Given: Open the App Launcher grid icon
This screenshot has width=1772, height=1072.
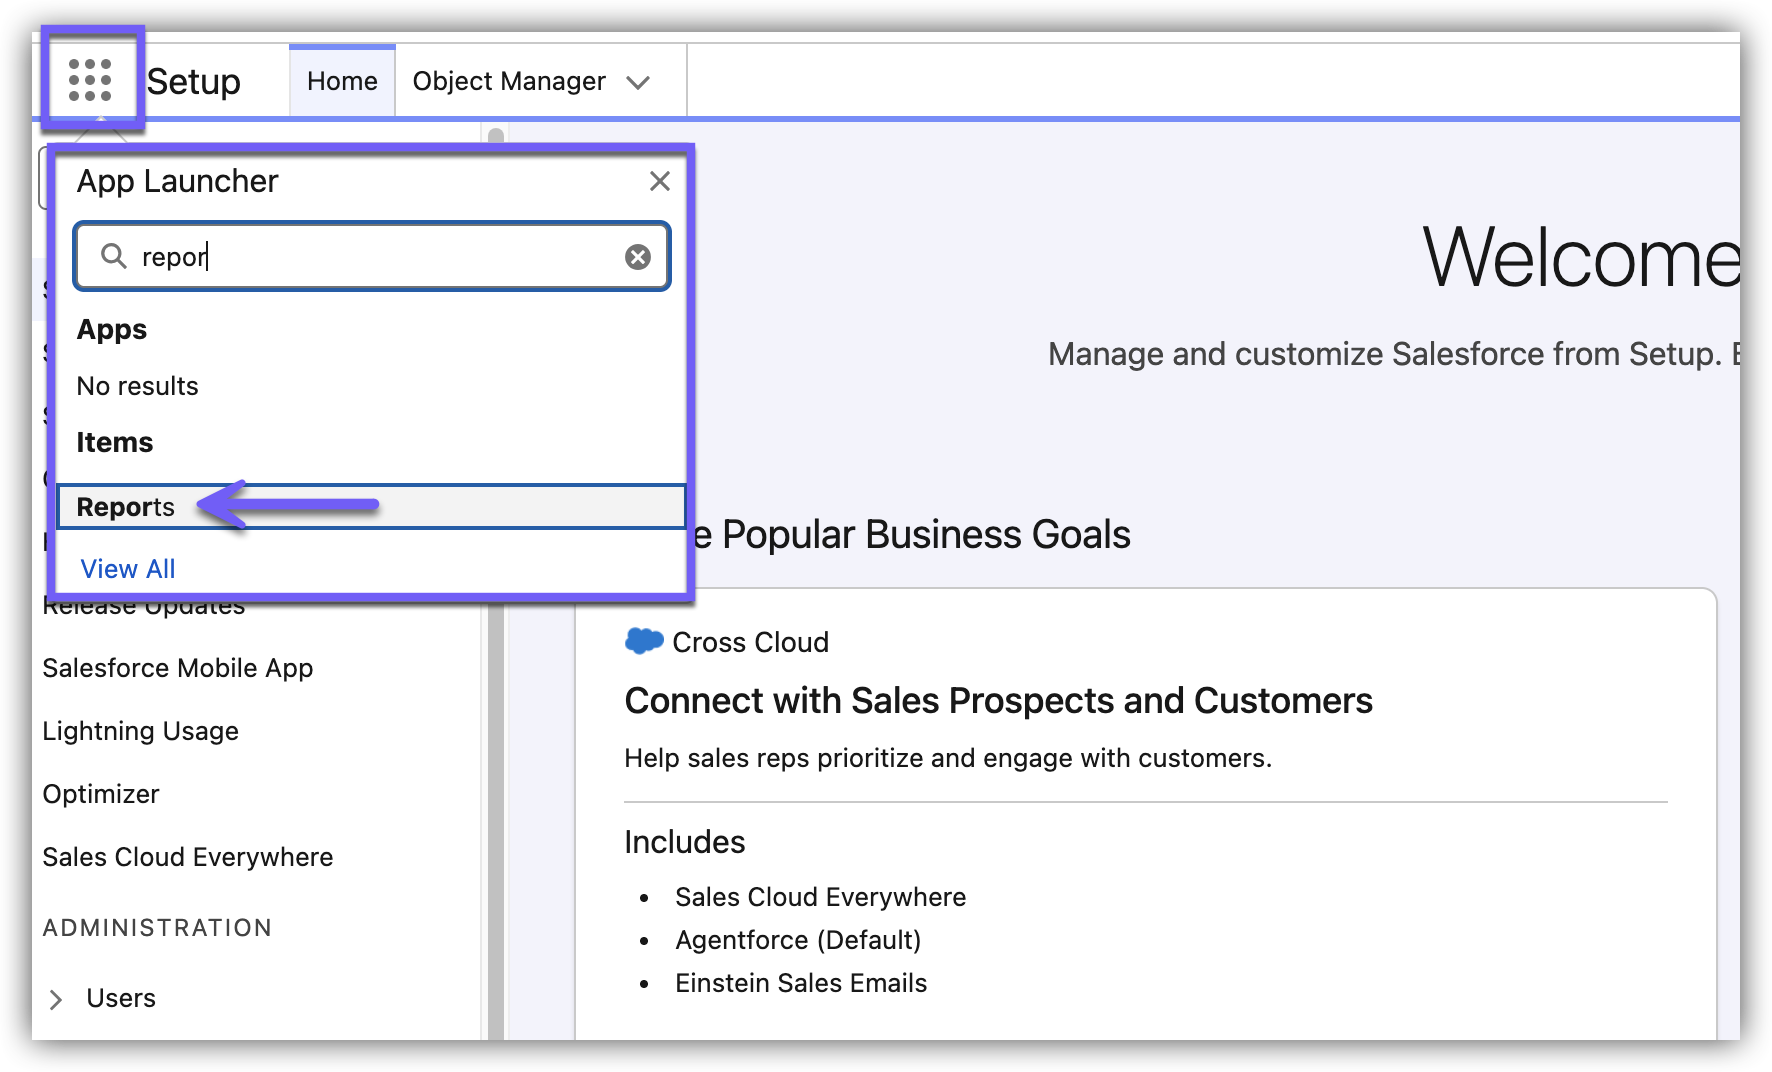Looking at the screenshot, I should (x=90, y=80).
